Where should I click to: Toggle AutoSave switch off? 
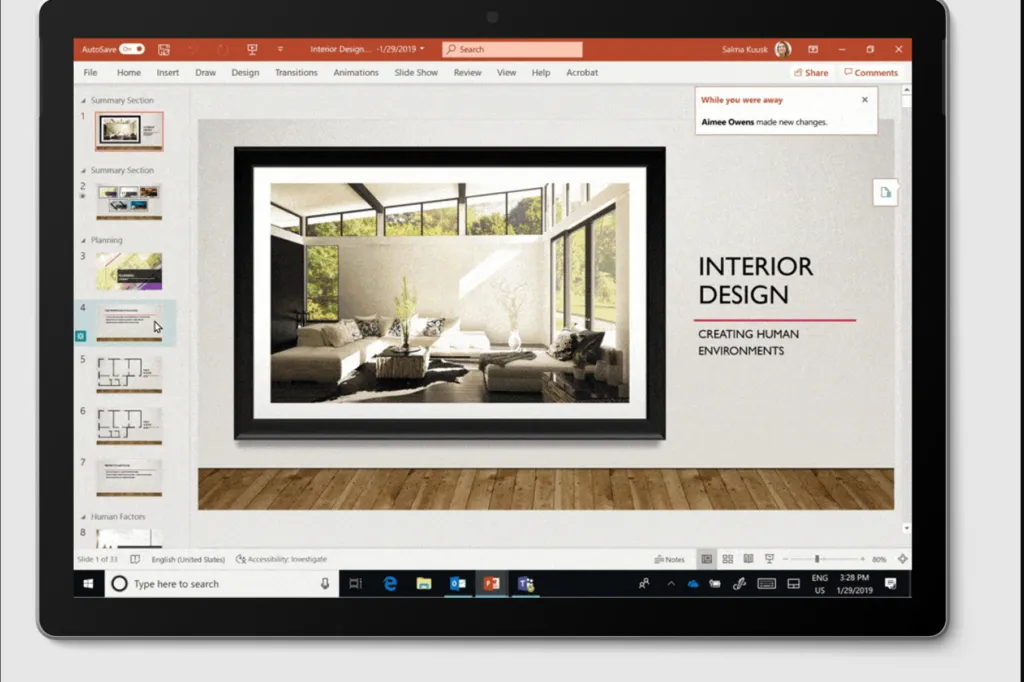[132, 49]
